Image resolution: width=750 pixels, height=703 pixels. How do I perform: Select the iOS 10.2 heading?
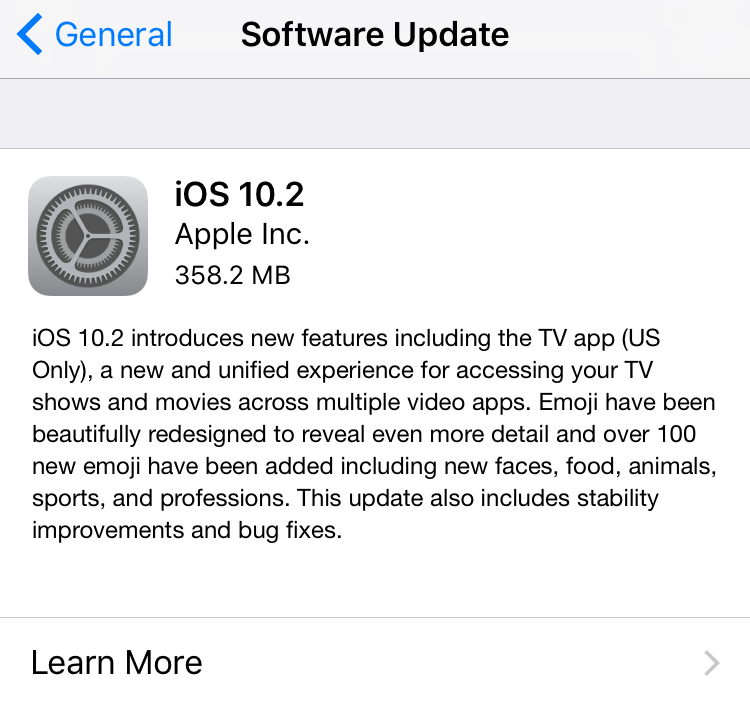239,195
